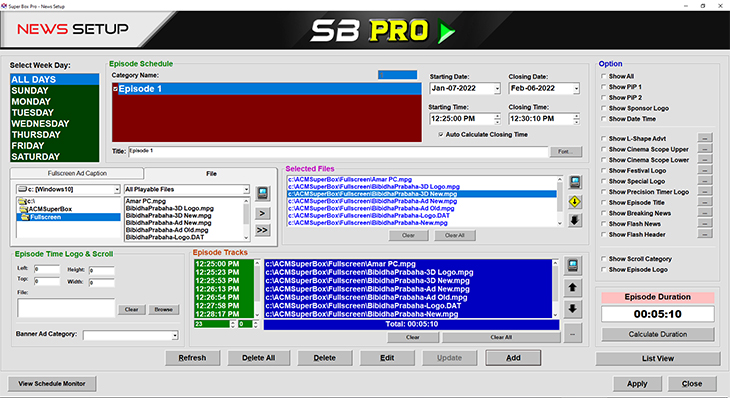Open the View Schedule Monitor button
Screen dimensions: 730x400
pyautogui.click(x=51, y=383)
